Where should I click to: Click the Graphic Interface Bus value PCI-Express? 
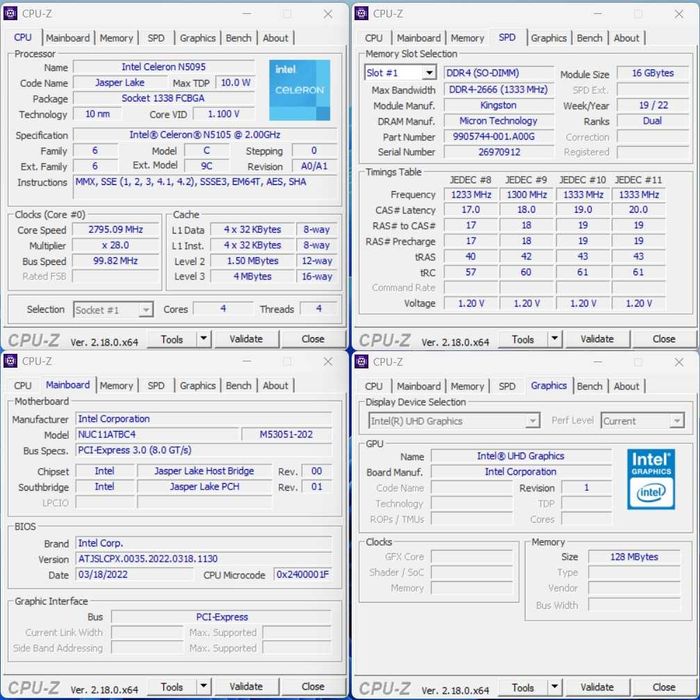pyautogui.click(x=221, y=617)
